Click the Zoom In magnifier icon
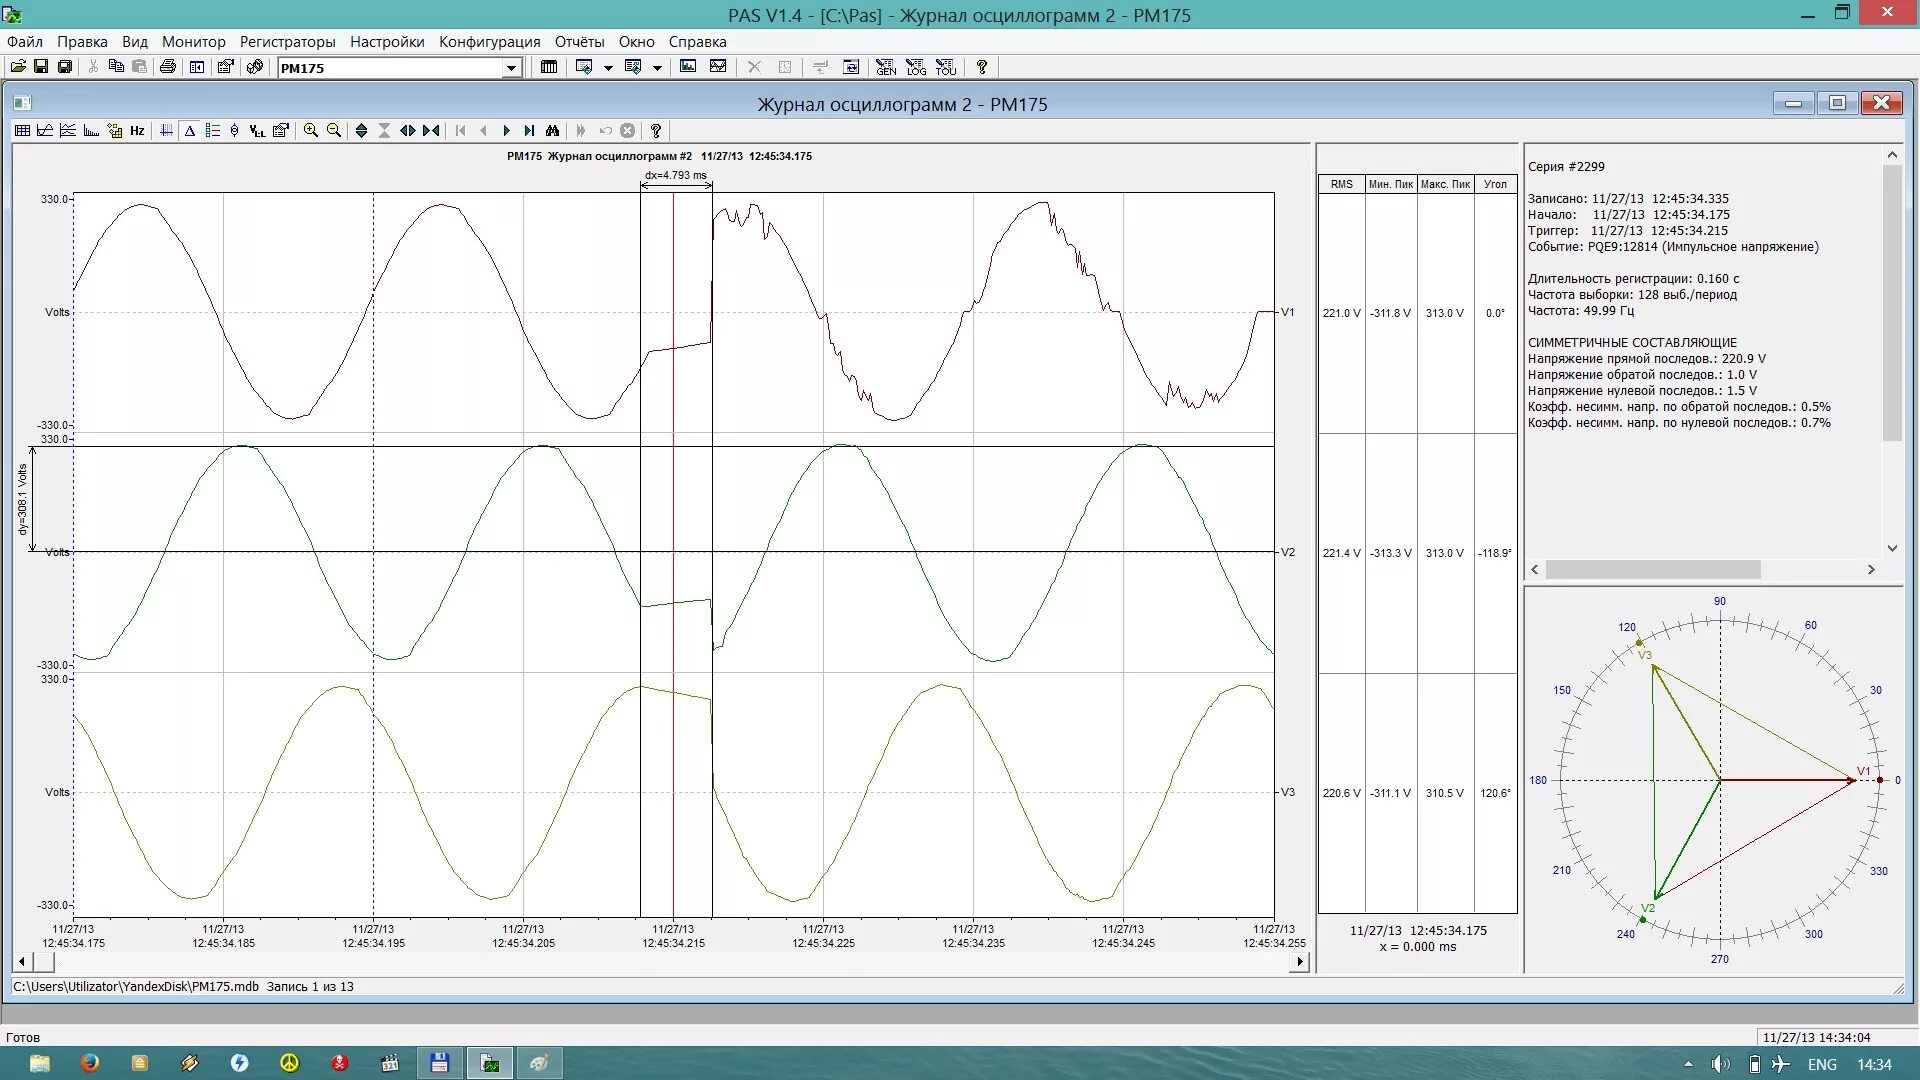Image resolution: width=1920 pixels, height=1080 pixels. [311, 131]
